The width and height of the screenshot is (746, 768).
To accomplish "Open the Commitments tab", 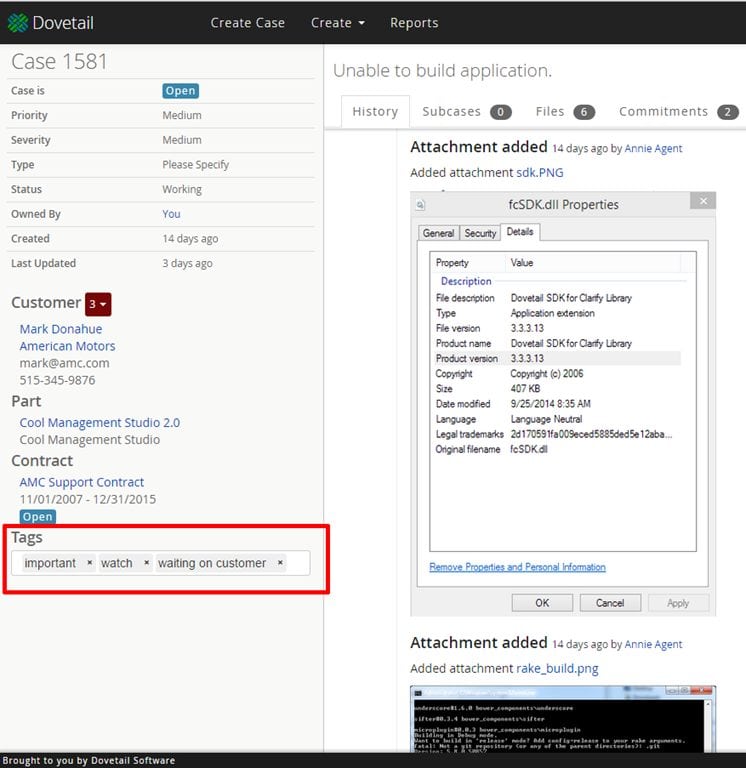I will 678,112.
